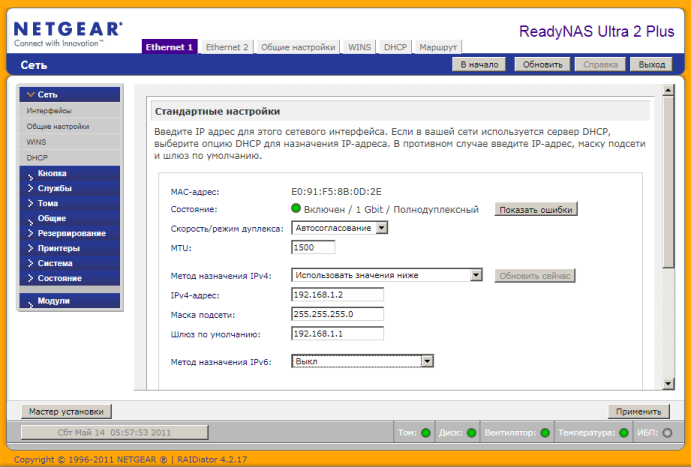
Task: Click the ReadyNAS Ultra 2 Plus title
Action: [597, 32]
